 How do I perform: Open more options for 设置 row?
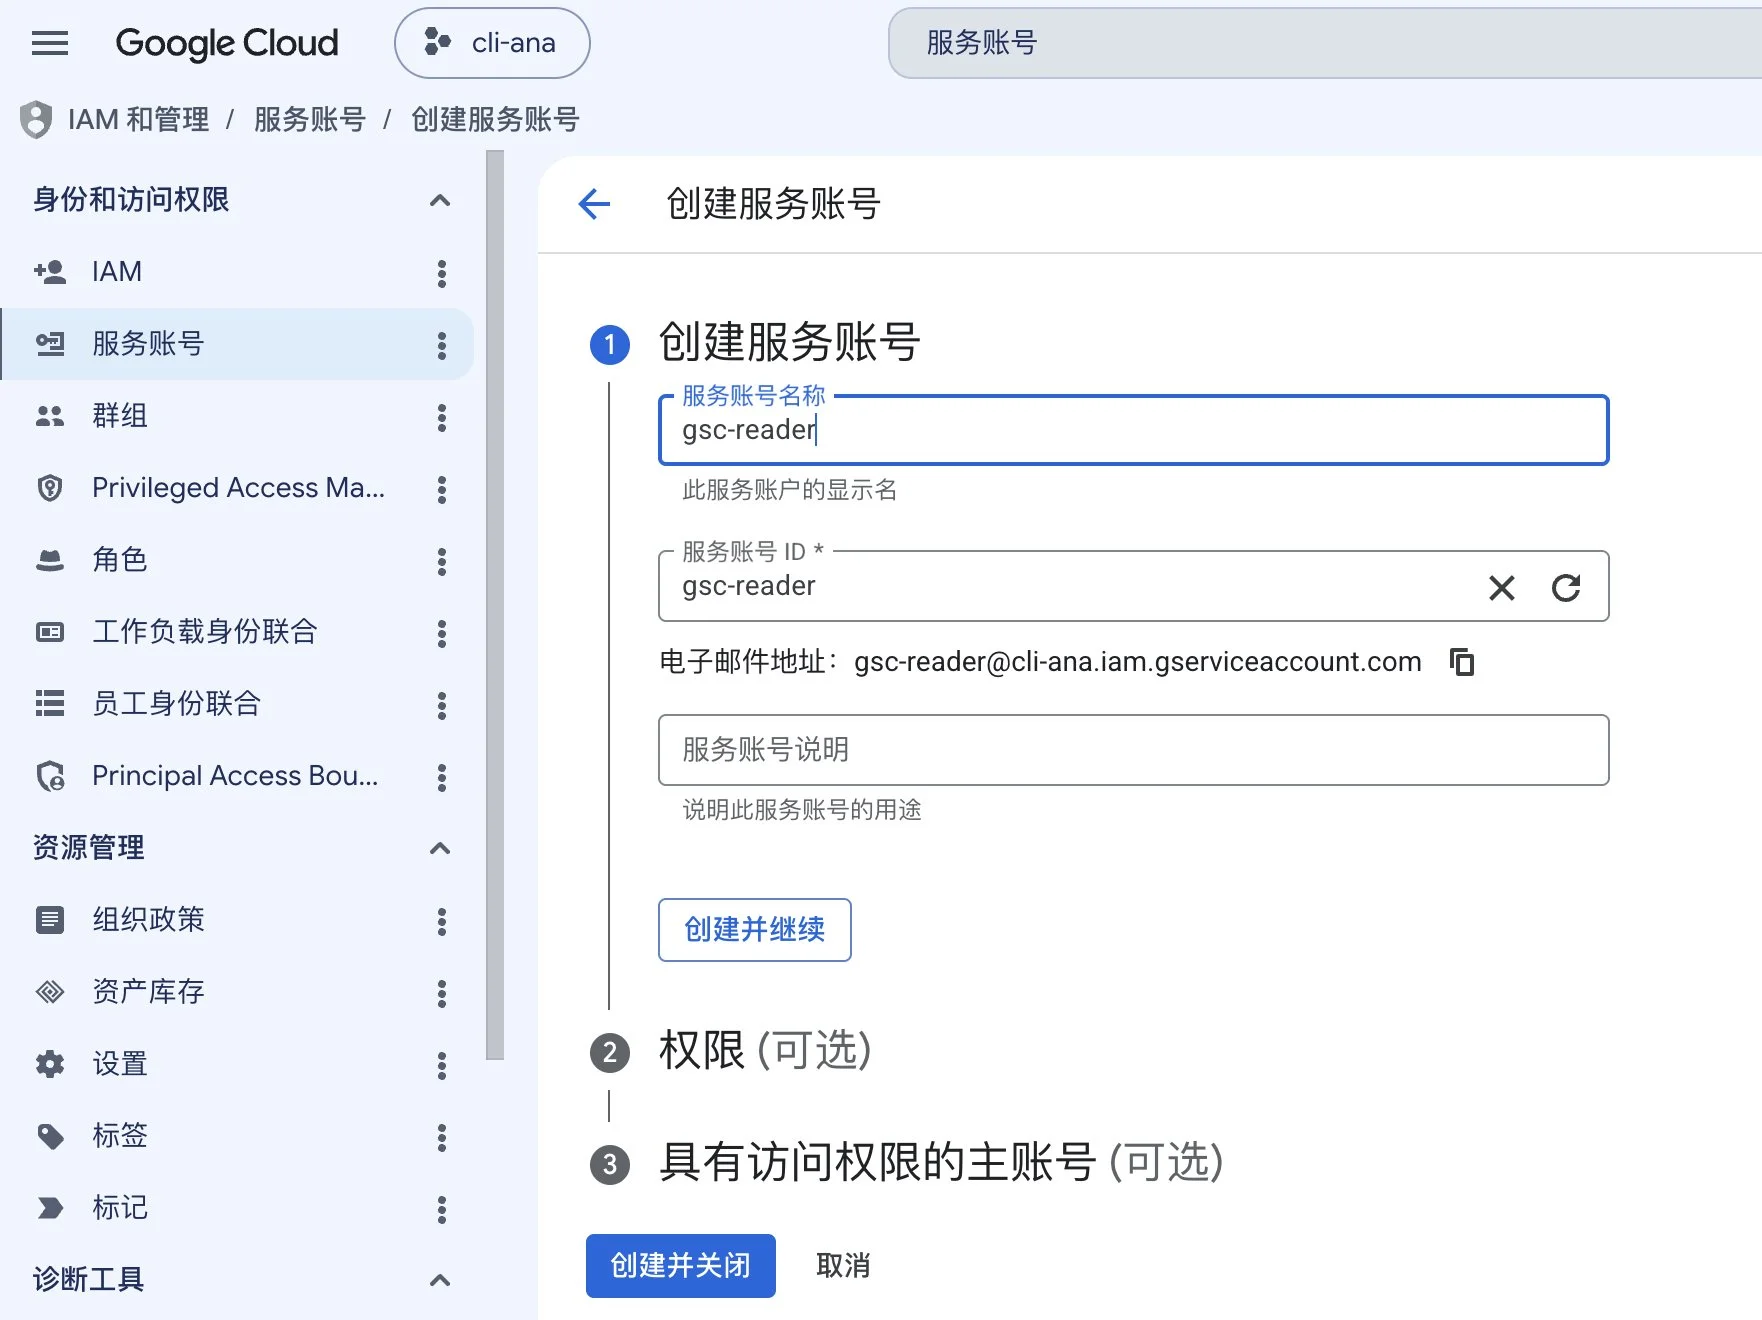coord(442,1065)
